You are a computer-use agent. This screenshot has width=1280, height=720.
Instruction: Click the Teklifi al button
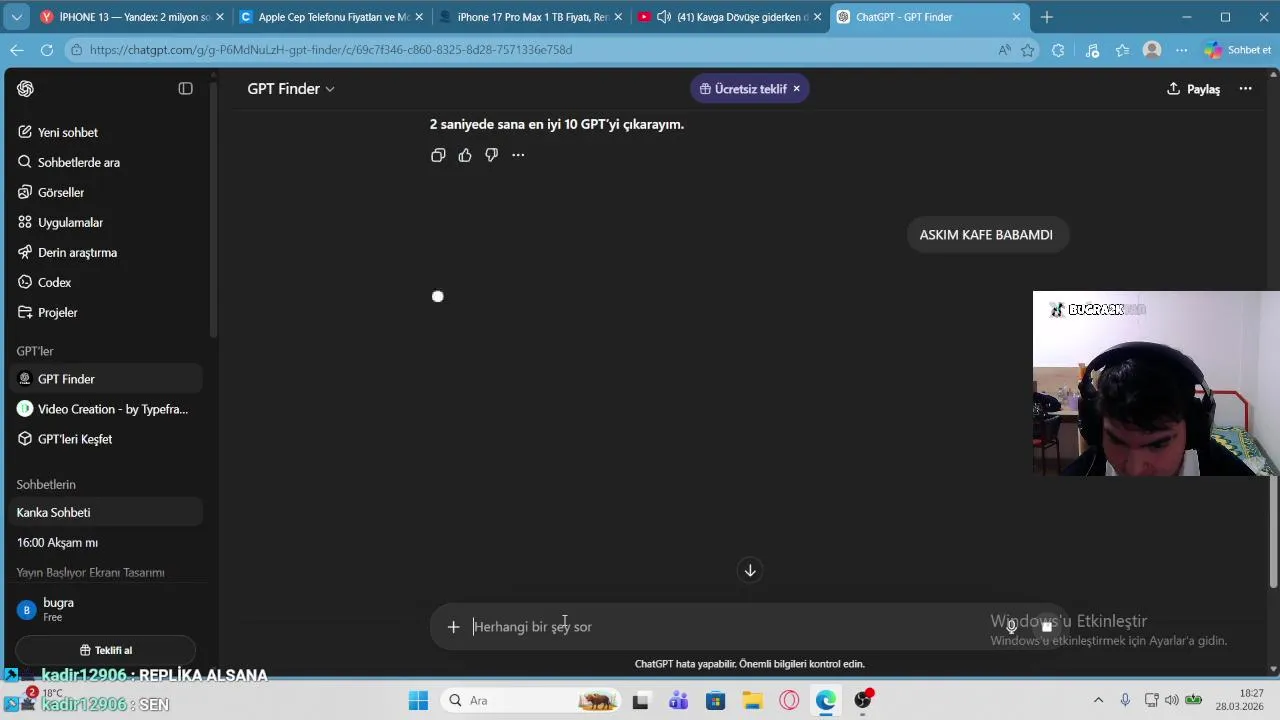(x=105, y=650)
